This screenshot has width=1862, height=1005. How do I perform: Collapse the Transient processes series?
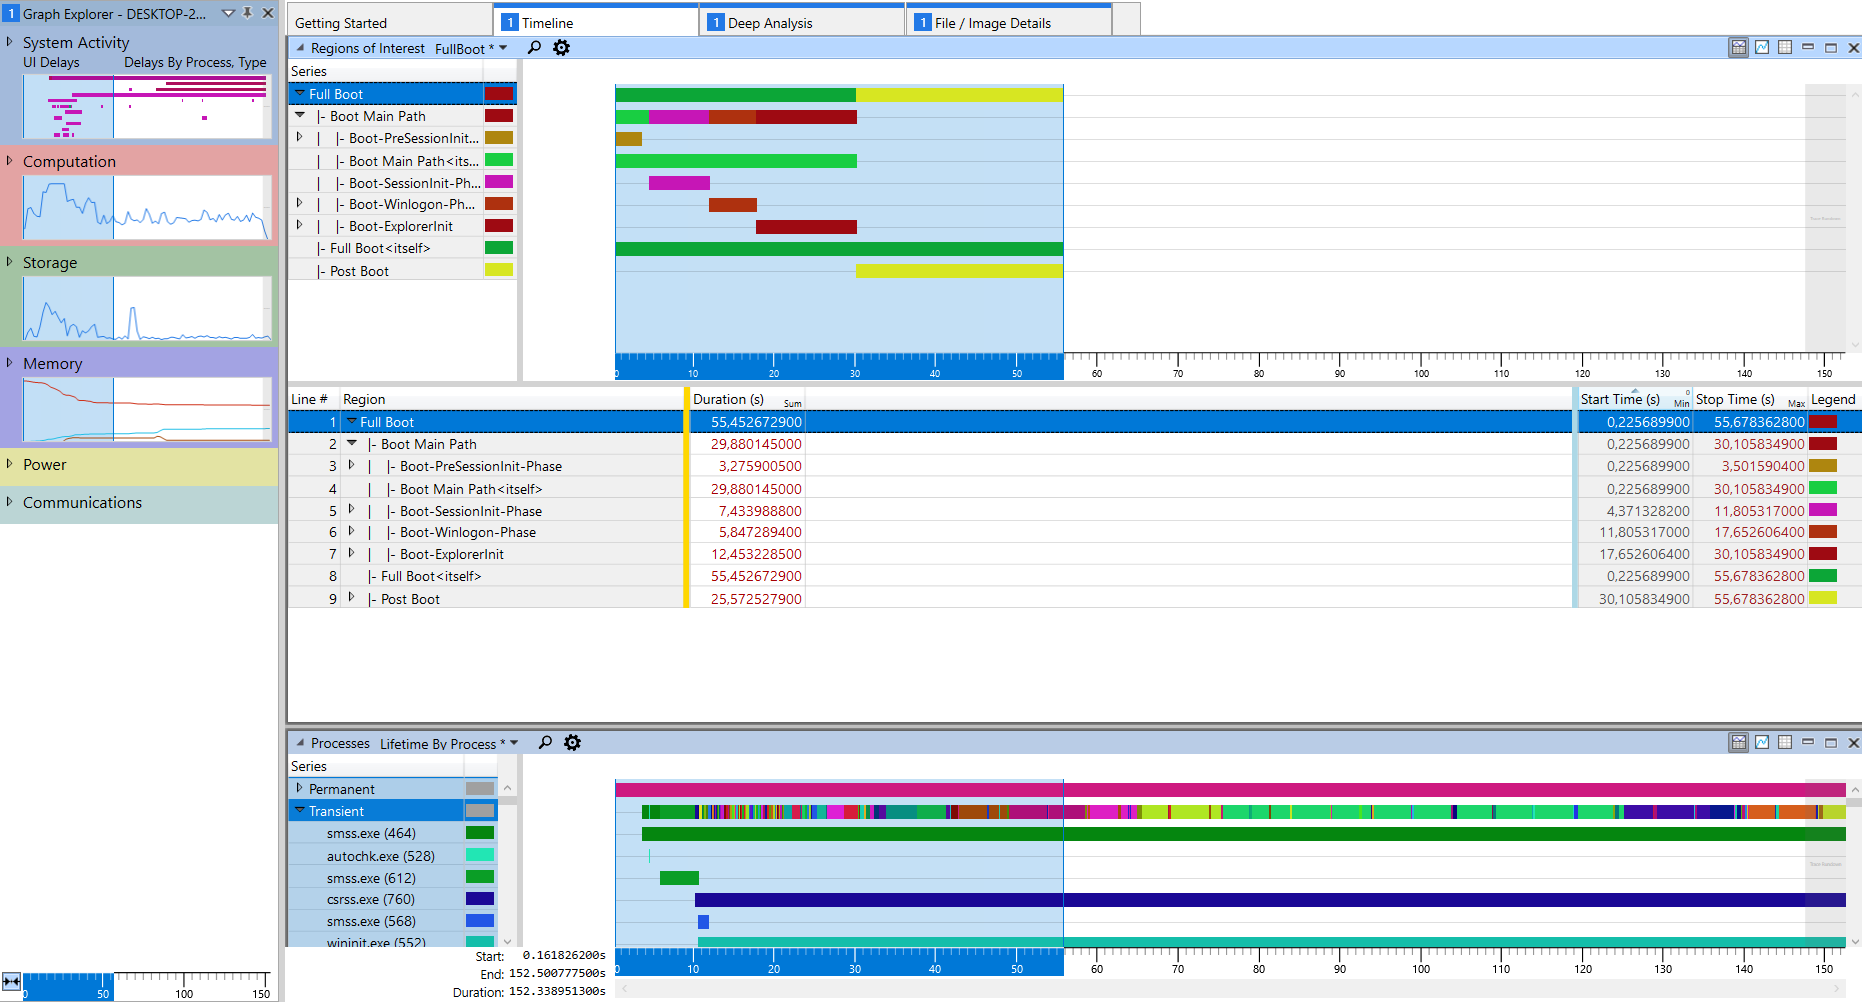[299, 810]
